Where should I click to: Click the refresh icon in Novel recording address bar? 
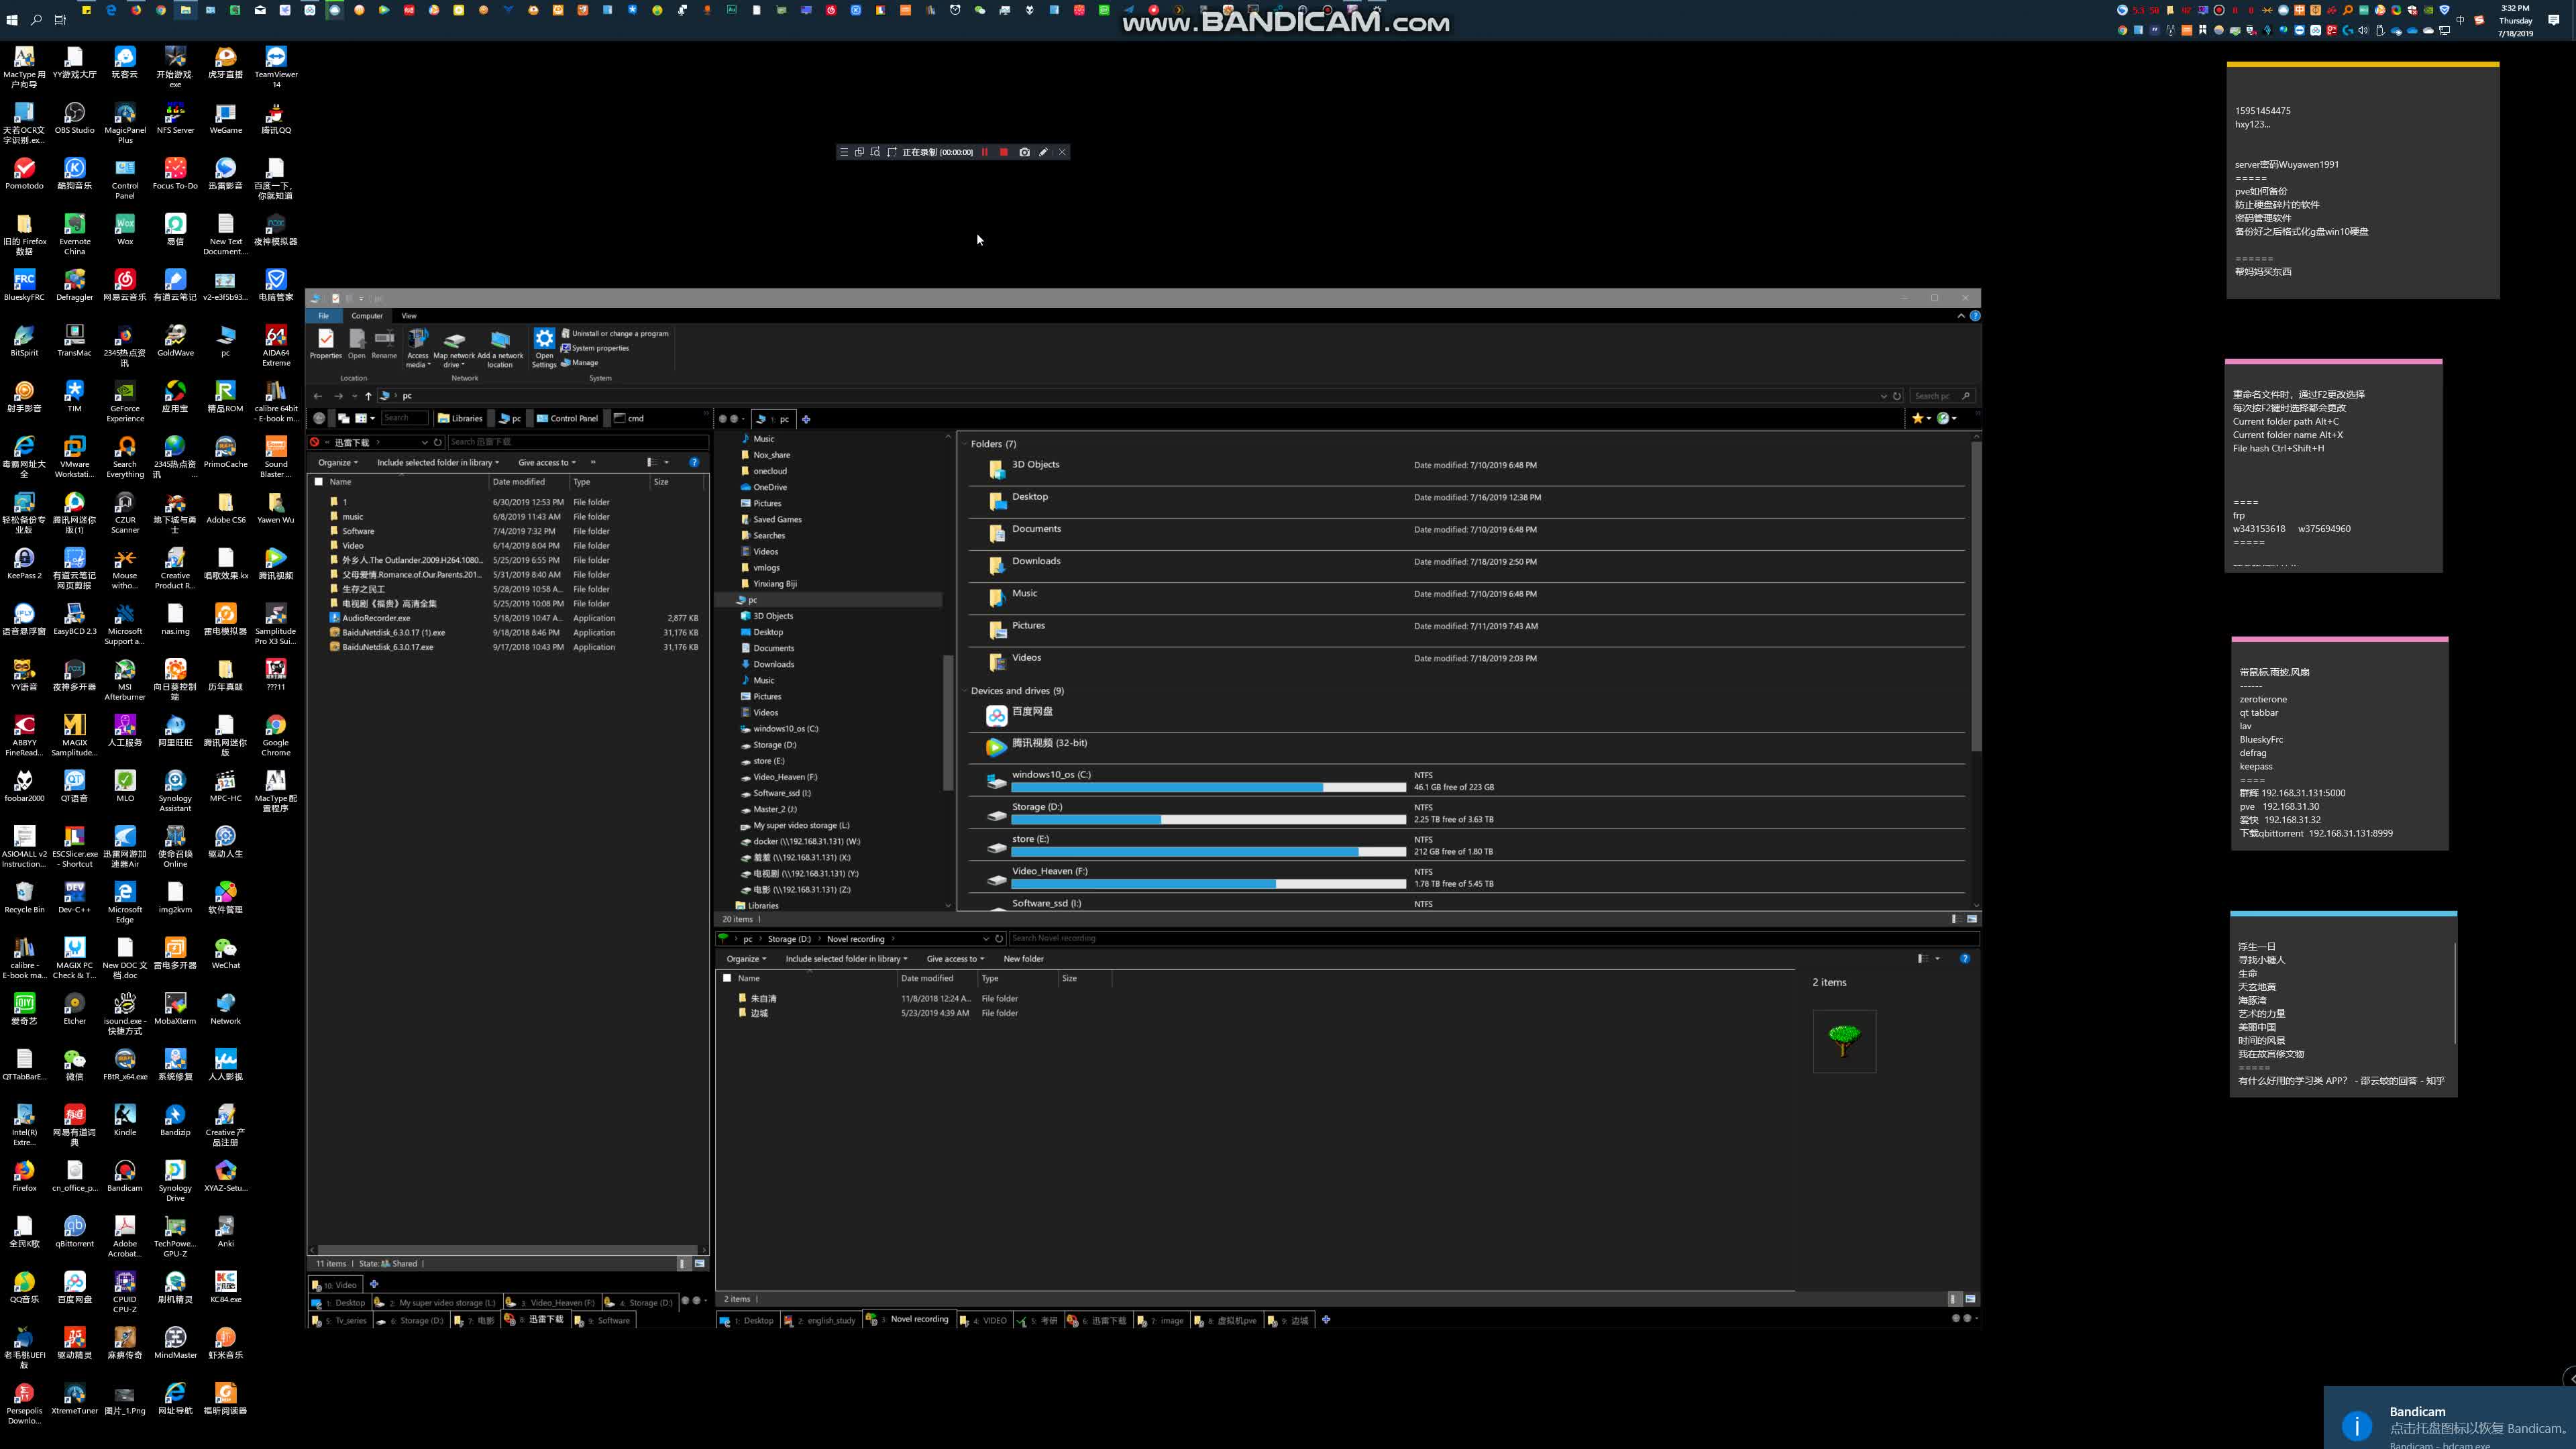[x=999, y=938]
